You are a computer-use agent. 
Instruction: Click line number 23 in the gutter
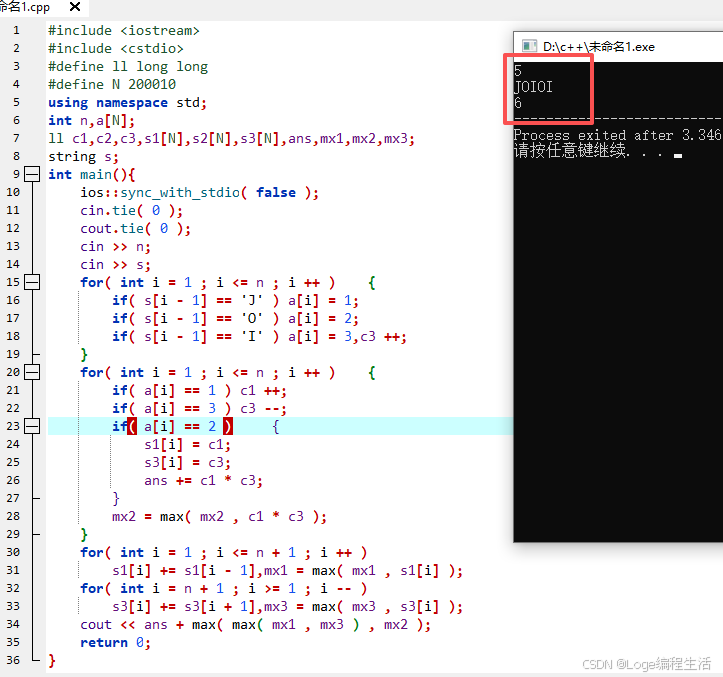[13, 426]
